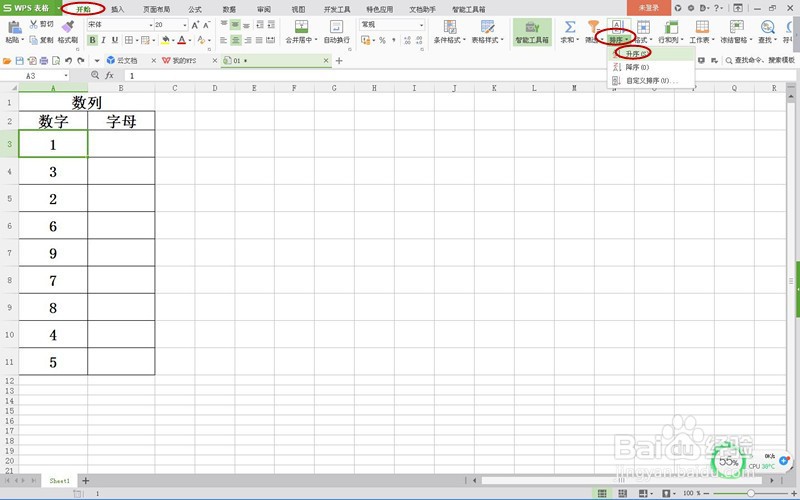
Task: Toggle Wrap Text (自动换行)
Action: coord(337,32)
